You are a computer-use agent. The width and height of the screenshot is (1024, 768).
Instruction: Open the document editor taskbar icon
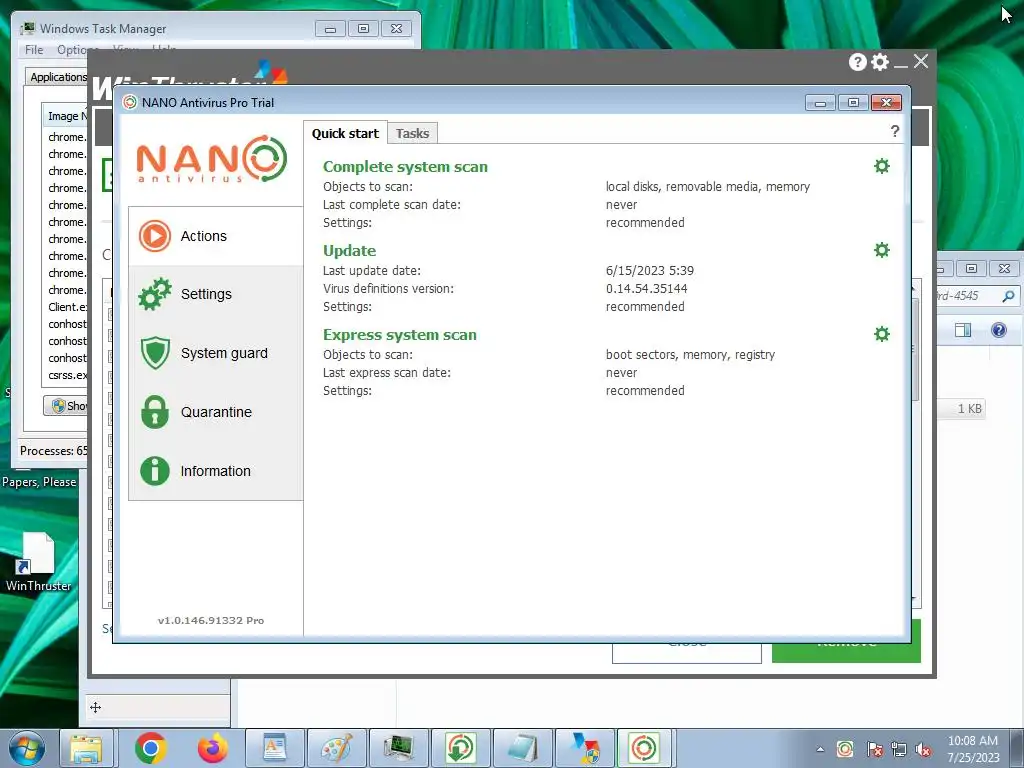[x=274, y=748]
